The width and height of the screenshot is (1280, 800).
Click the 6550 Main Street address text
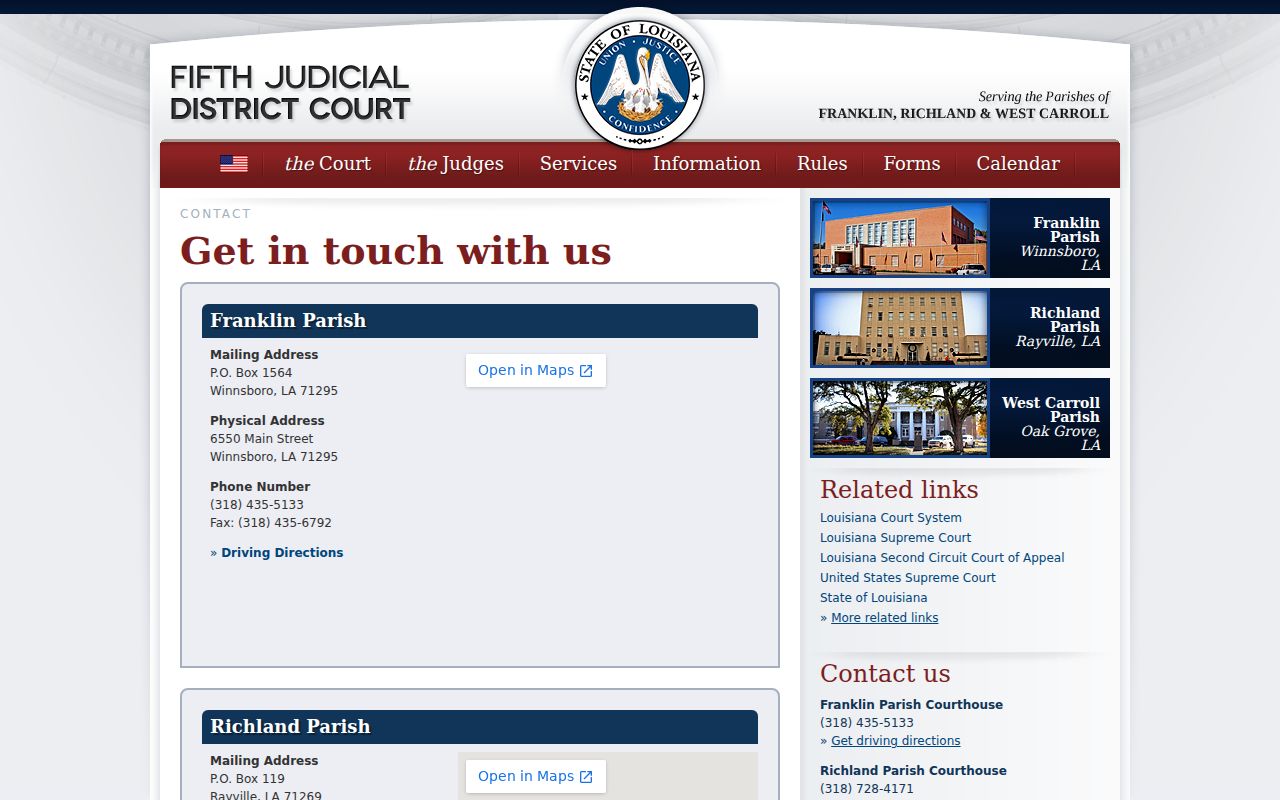tap(262, 439)
